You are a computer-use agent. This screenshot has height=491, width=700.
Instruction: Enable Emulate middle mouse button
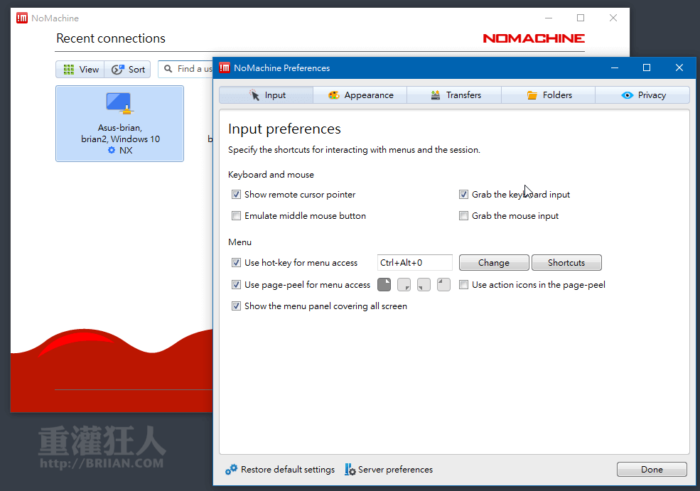[x=236, y=216]
